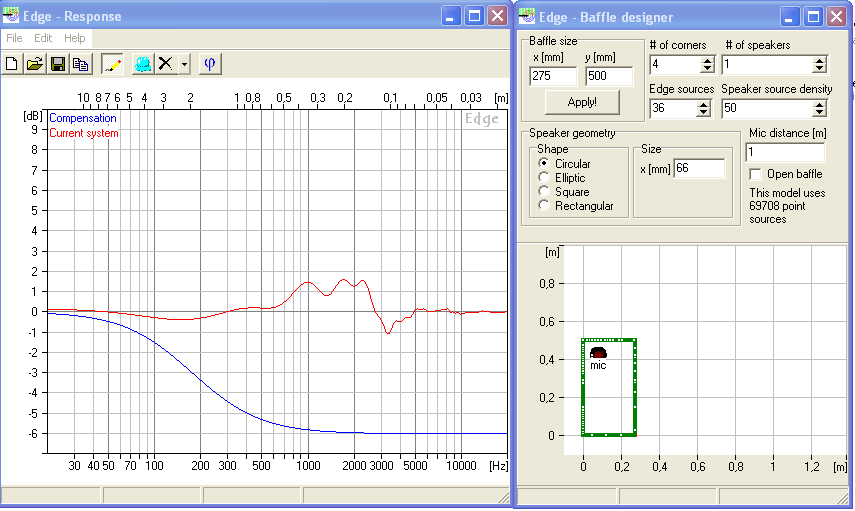
Task: Click the baffle y [mm] field showing 500
Action: (609, 76)
